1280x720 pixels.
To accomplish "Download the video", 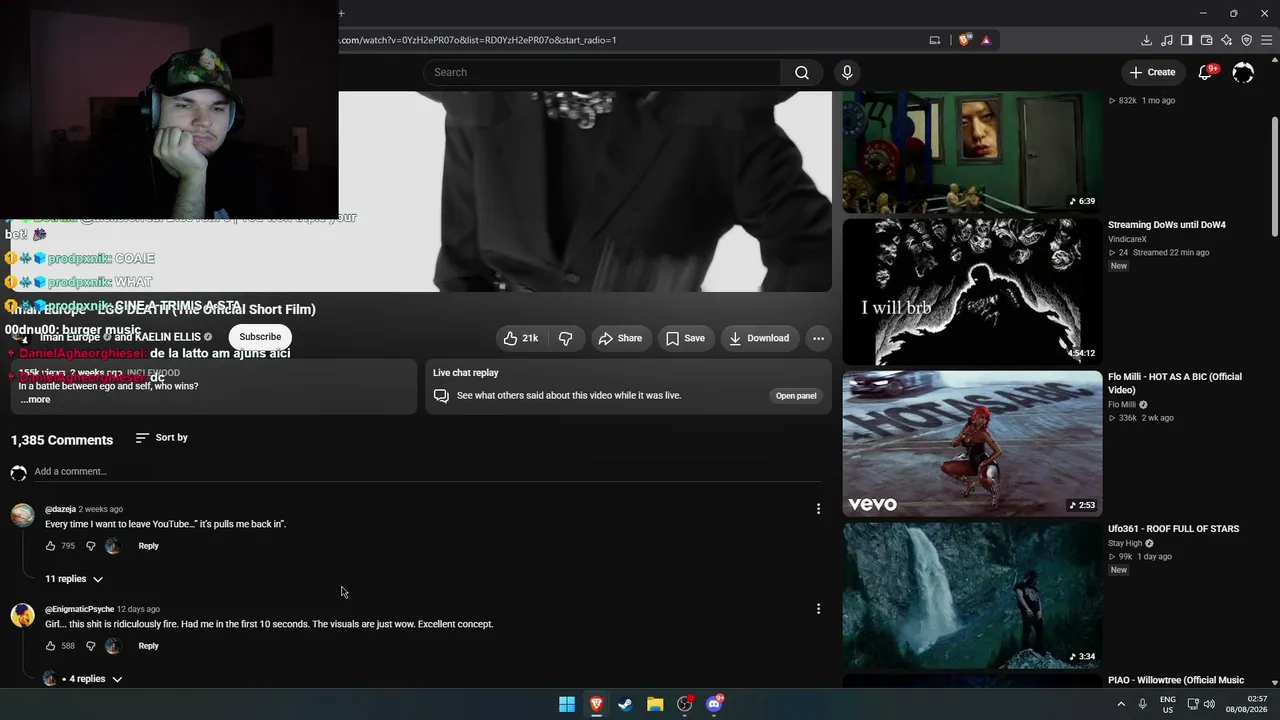I will pyautogui.click(x=759, y=338).
